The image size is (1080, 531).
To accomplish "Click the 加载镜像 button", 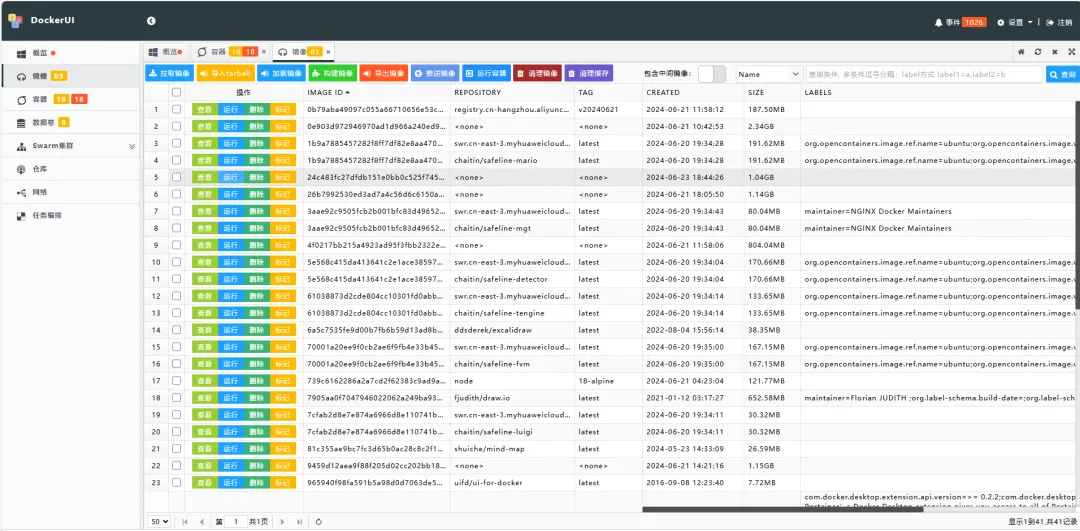I will [281, 73].
